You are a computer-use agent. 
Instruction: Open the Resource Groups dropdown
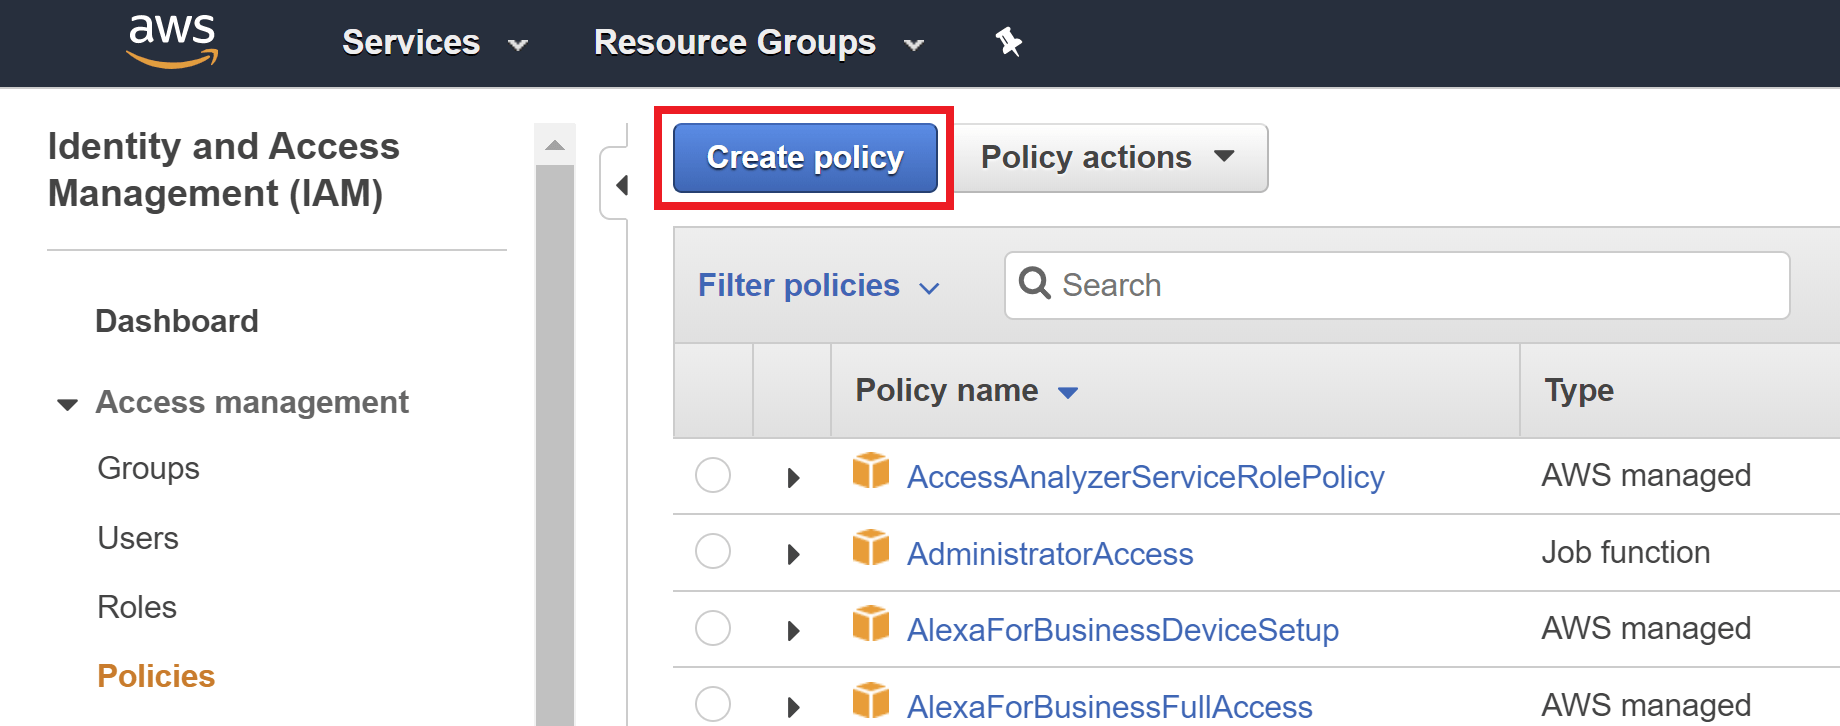759,43
